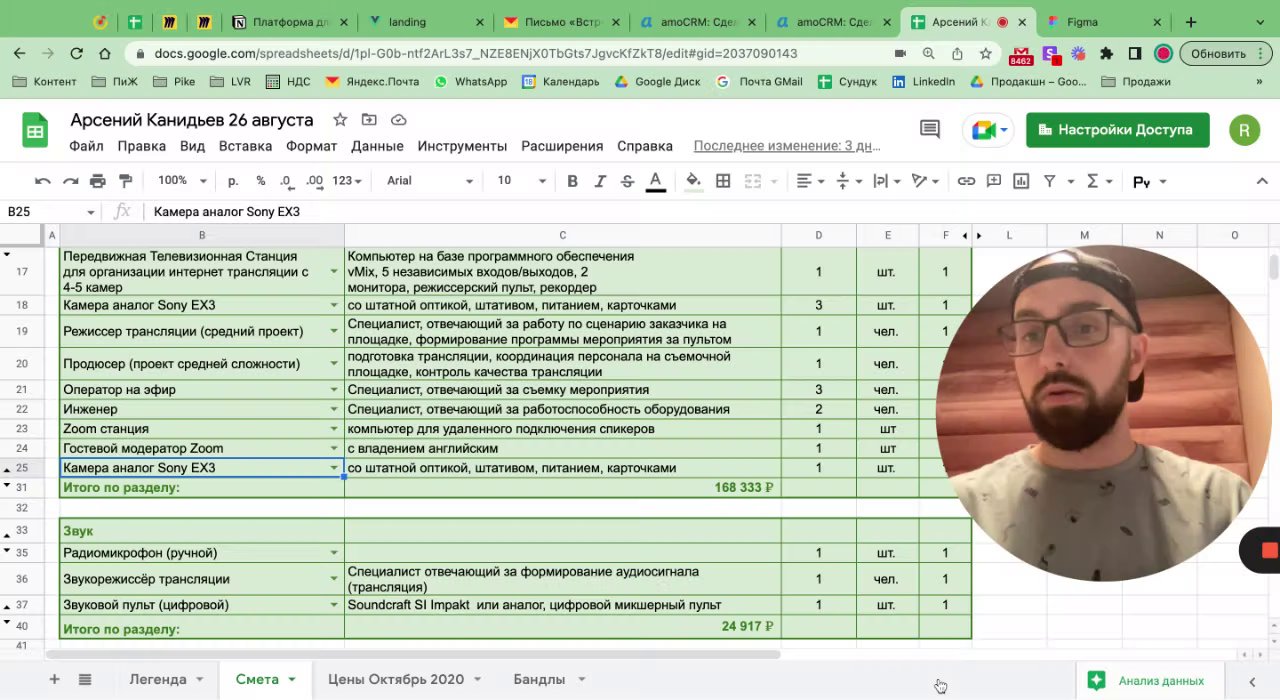
Task: Apply percent format
Action: 261,181
